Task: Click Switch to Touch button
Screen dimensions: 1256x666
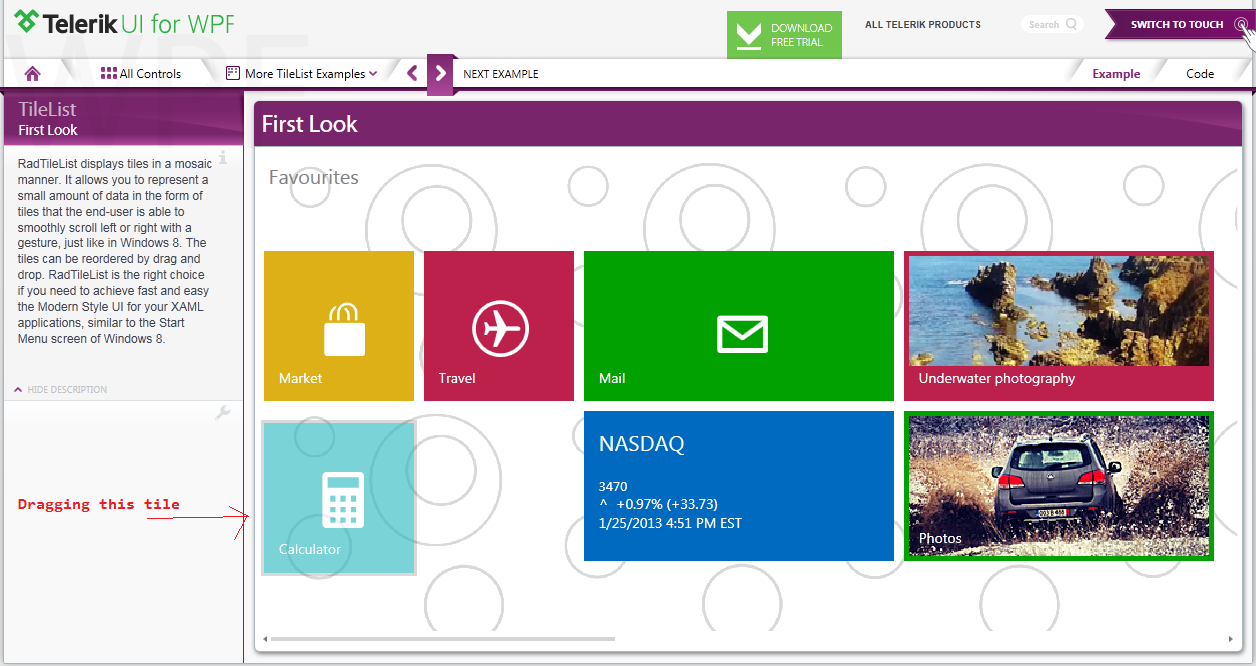Action: pos(1177,25)
